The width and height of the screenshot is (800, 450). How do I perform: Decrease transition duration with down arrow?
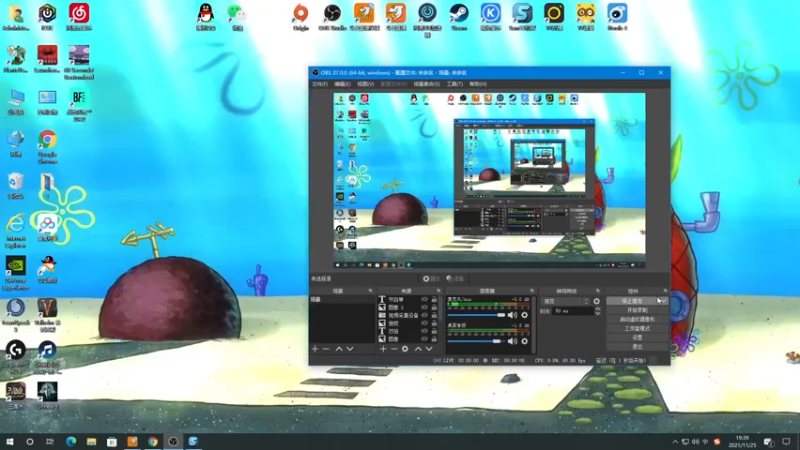pyautogui.click(x=597, y=313)
